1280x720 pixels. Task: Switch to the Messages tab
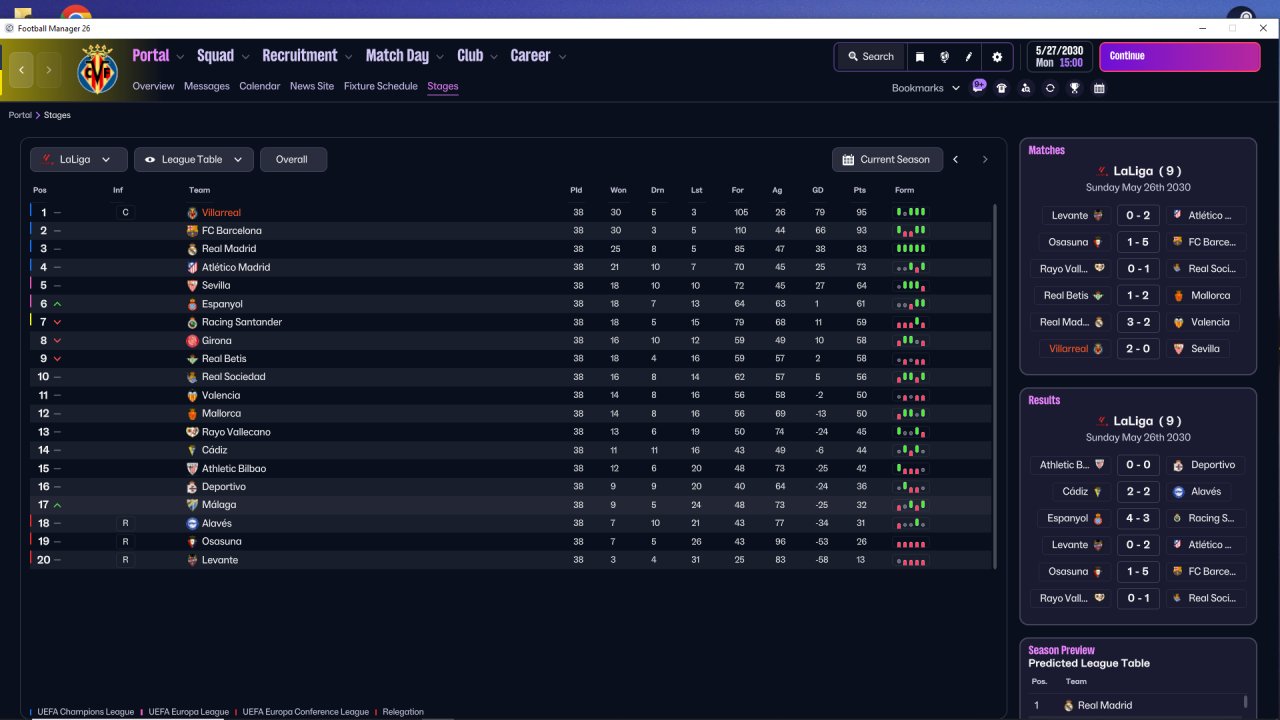pos(207,86)
